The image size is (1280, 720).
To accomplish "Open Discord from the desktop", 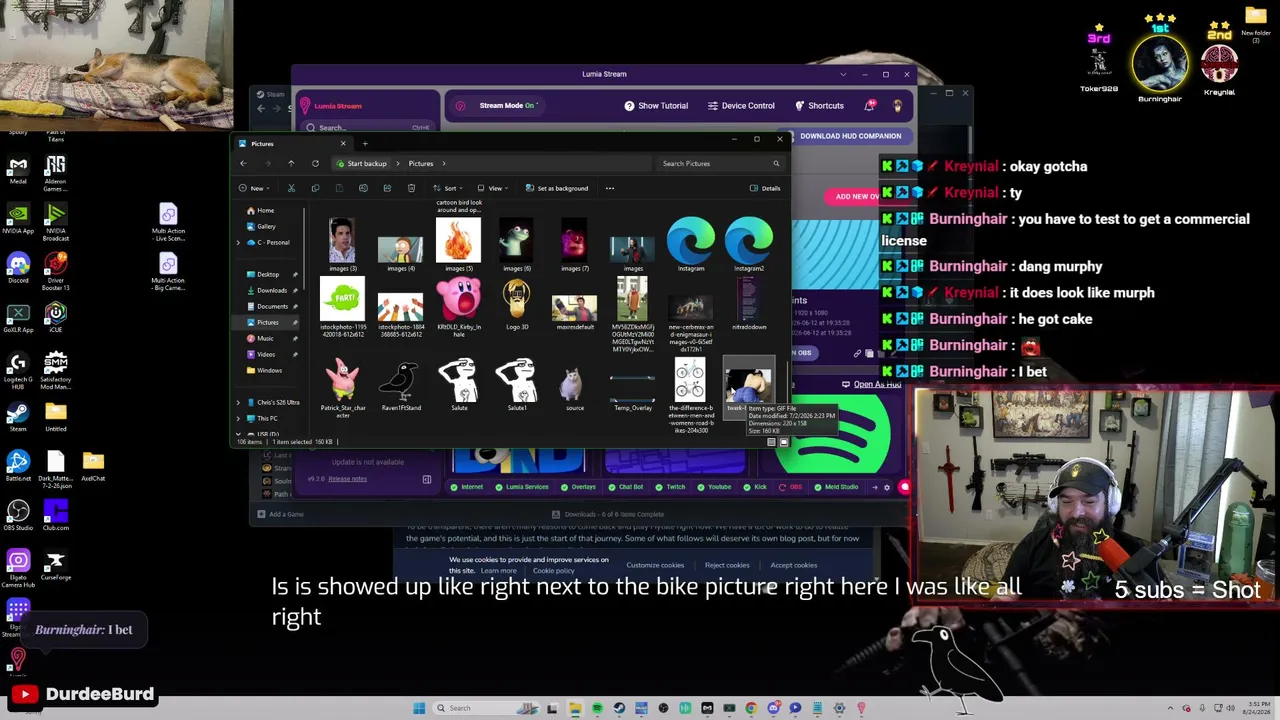I will pos(17,268).
